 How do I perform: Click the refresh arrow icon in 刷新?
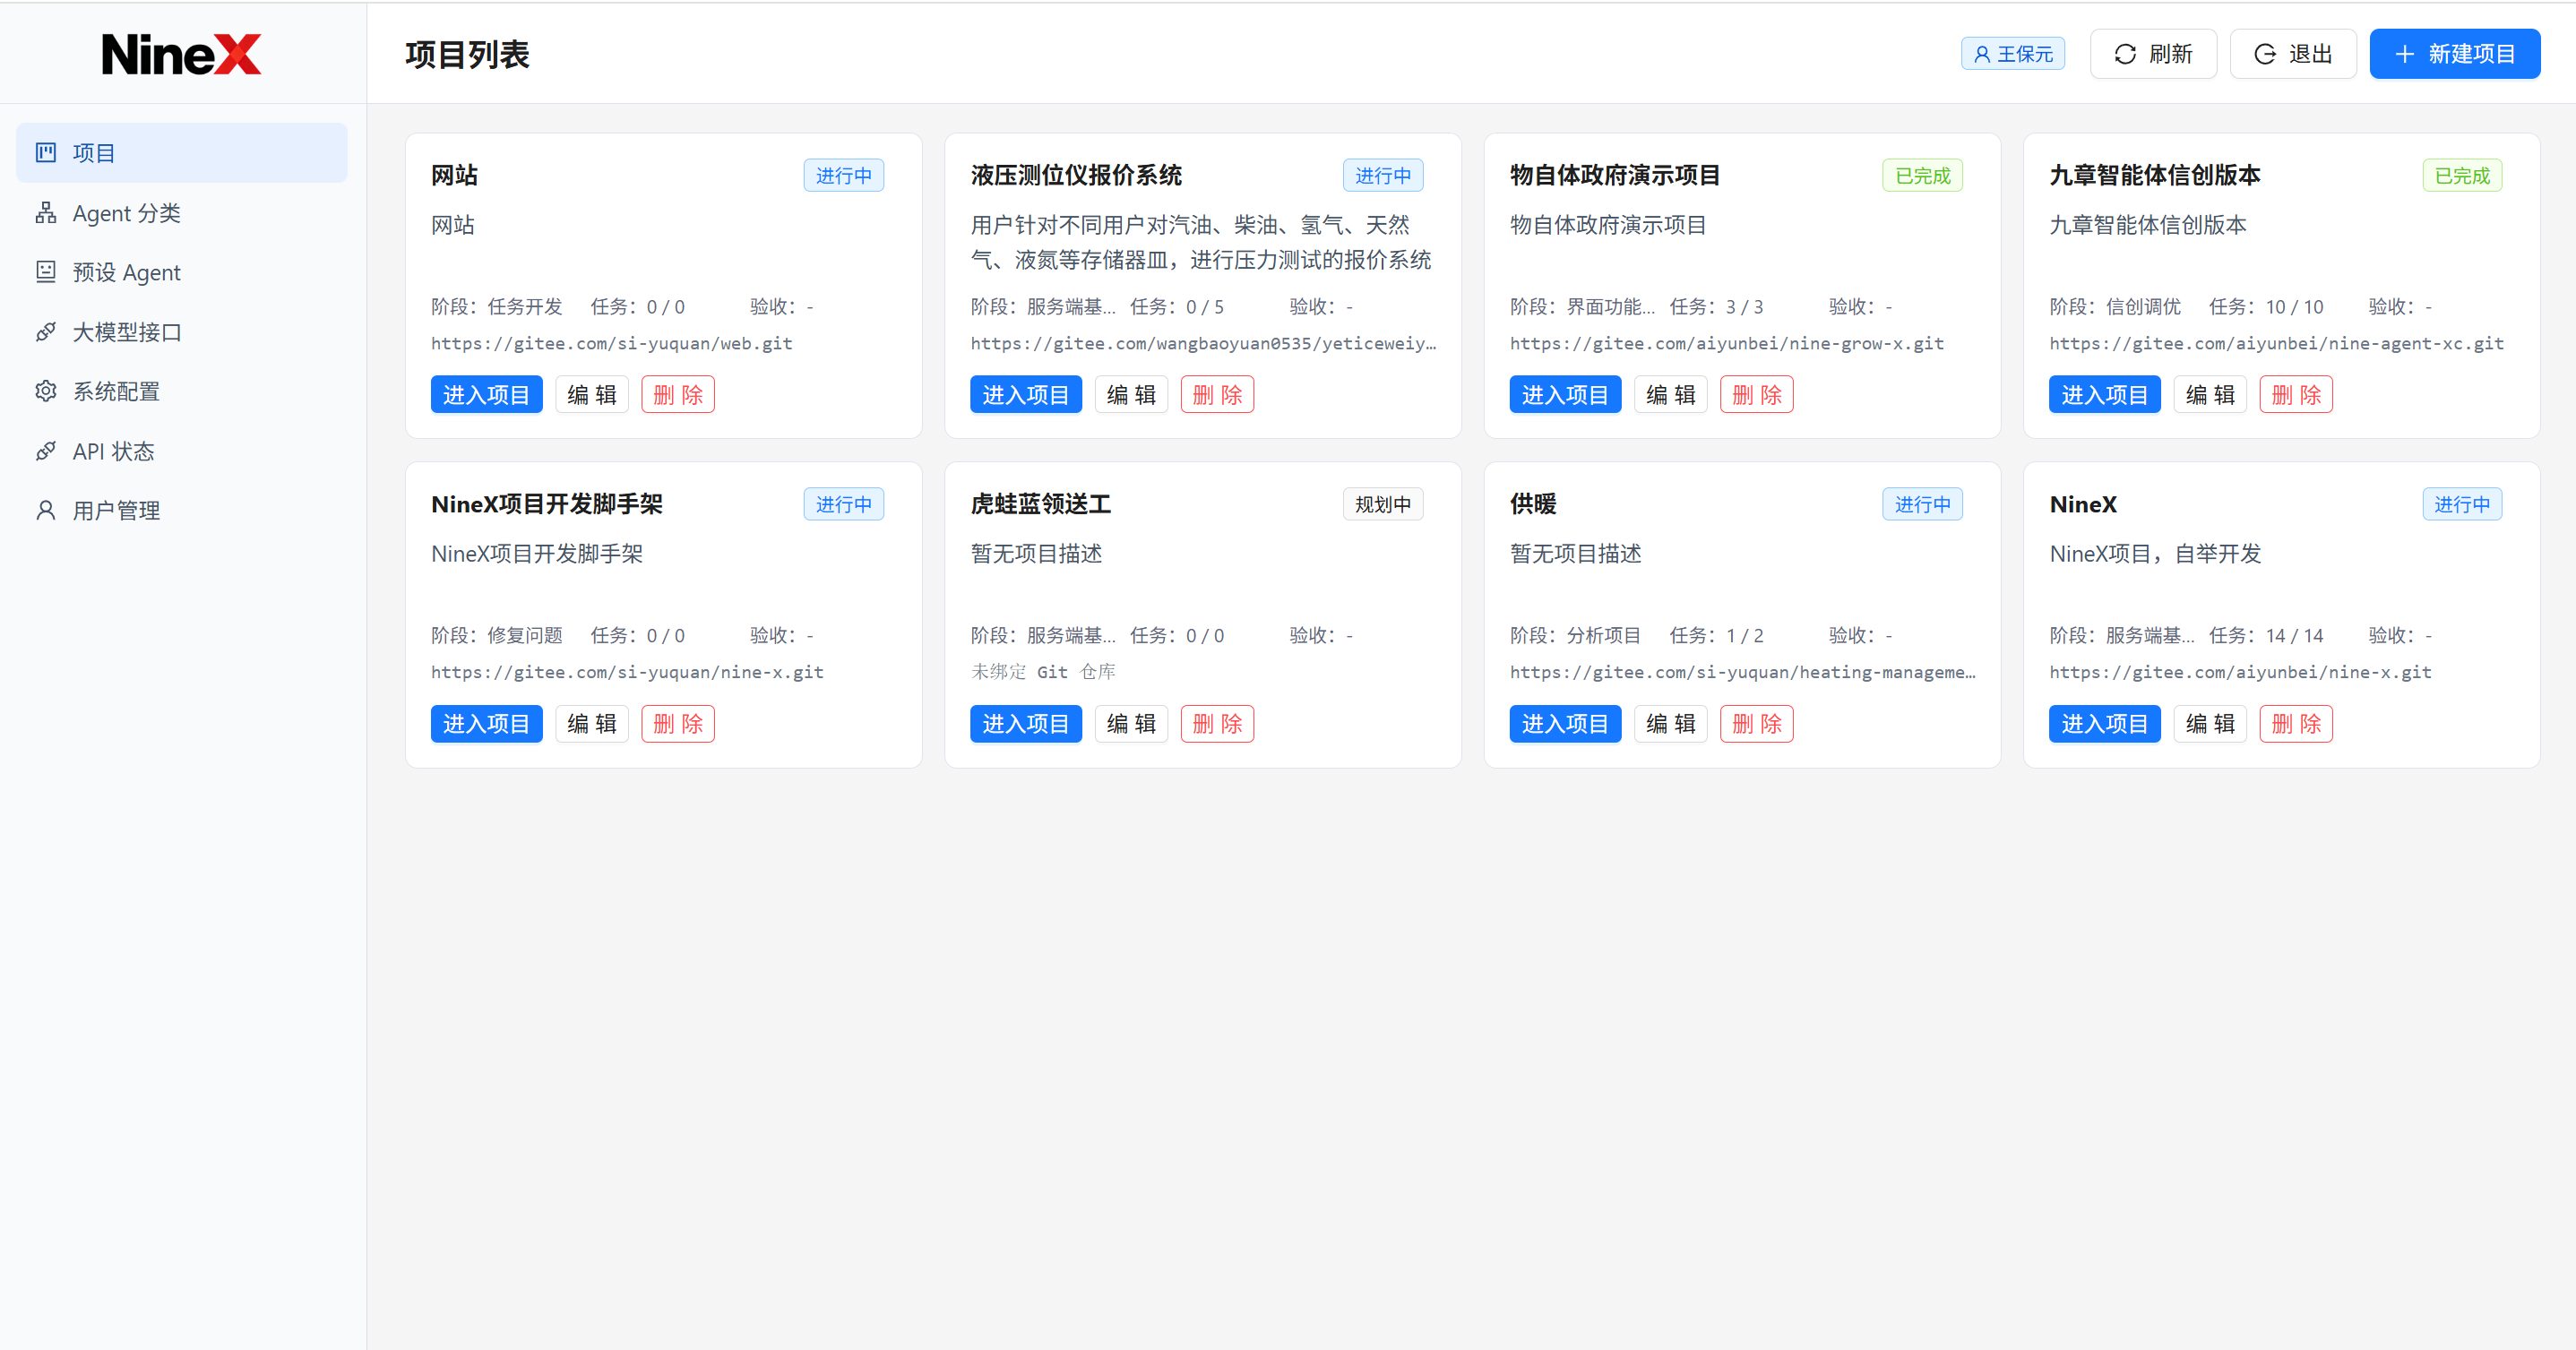(2125, 54)
